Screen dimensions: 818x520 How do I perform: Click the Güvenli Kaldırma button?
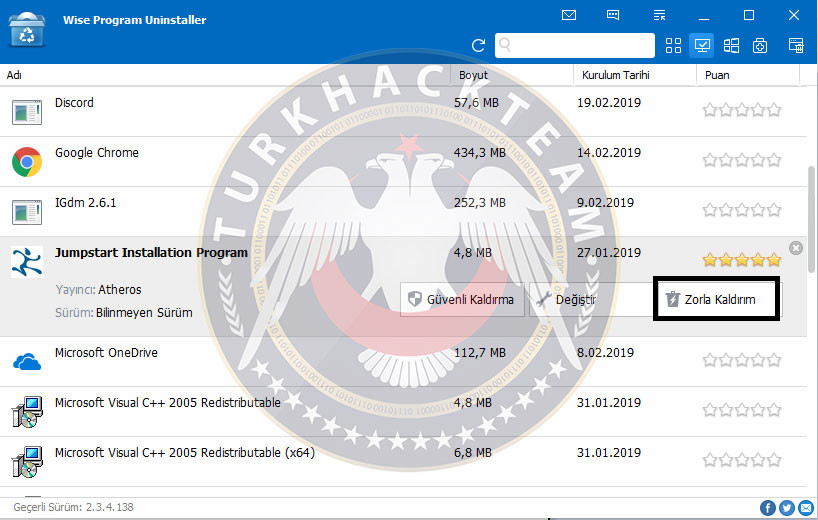(462, 299)
